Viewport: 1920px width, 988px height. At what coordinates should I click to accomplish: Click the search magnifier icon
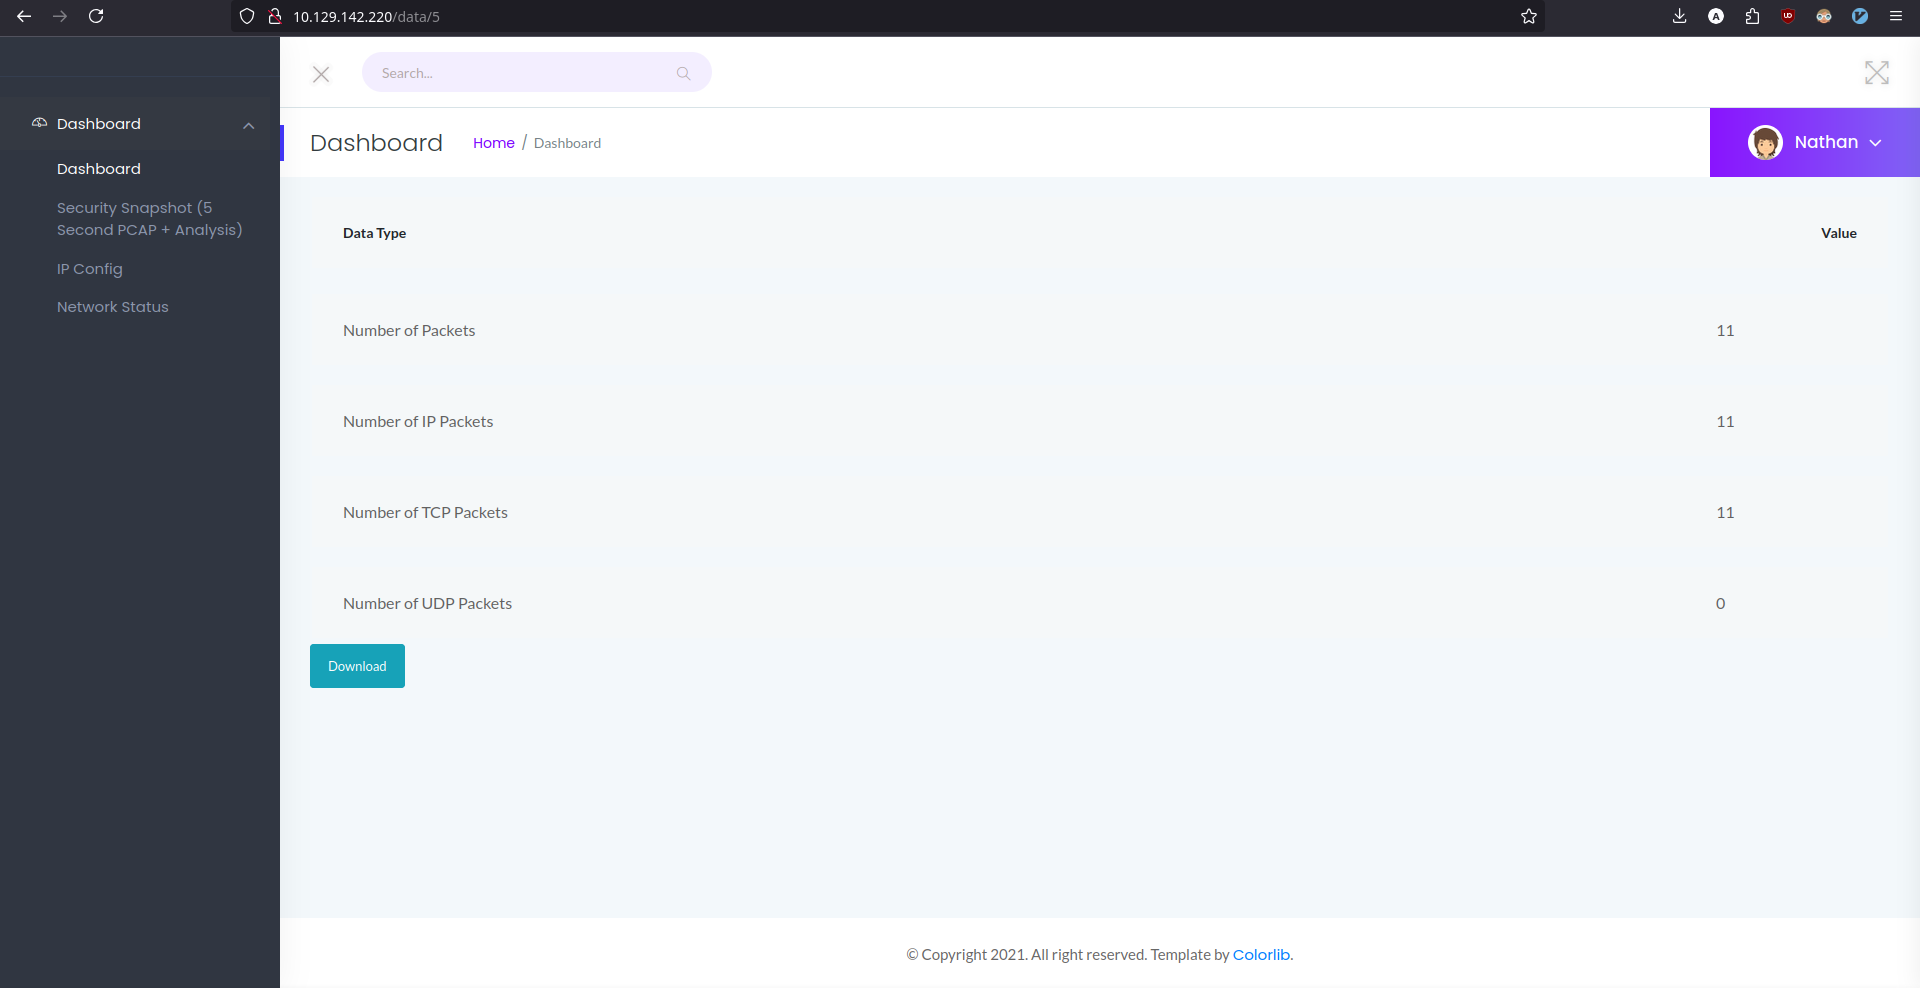[684, 73]
